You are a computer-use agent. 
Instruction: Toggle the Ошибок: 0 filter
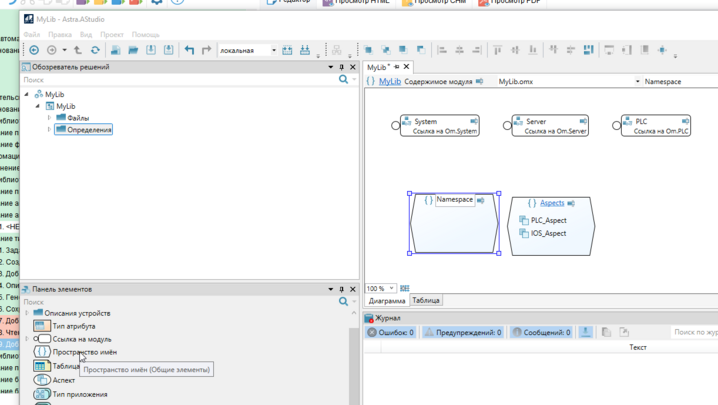[x=391, y=332]
